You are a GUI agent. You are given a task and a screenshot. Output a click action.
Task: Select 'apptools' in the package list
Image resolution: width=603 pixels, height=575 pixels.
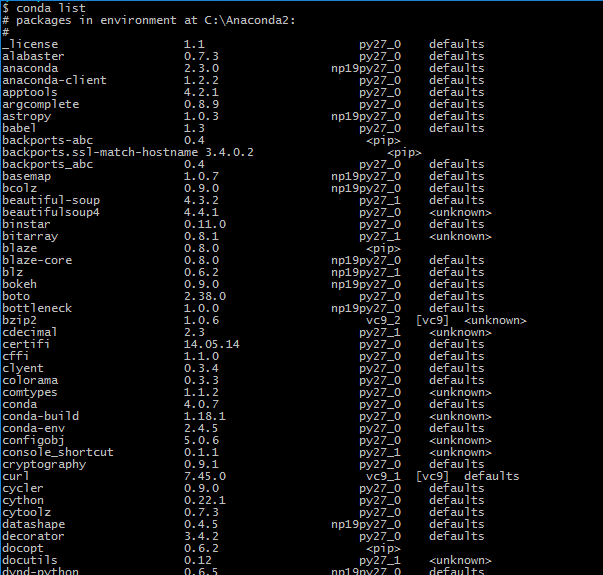click(30, 92)
